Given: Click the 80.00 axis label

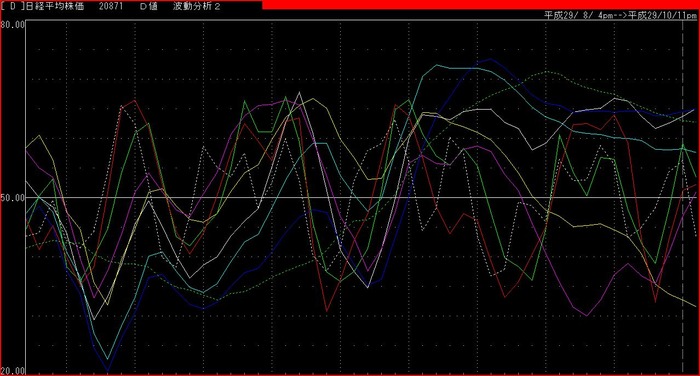Looking at the screenshot, I should 12,24.
